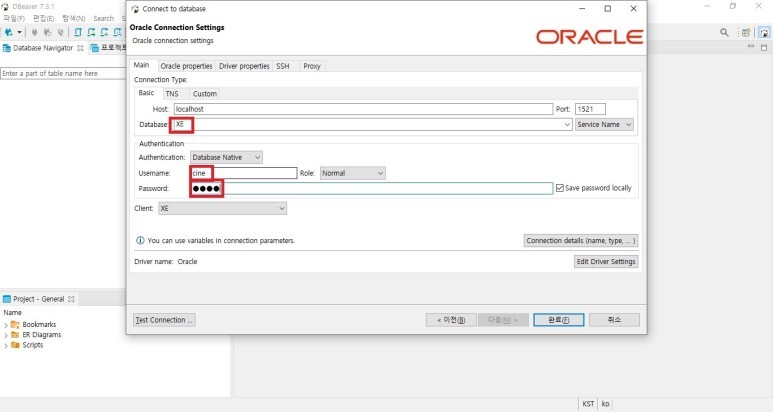Open the 탐색(N) menu

pyautogui.click(x=73, y=18)
